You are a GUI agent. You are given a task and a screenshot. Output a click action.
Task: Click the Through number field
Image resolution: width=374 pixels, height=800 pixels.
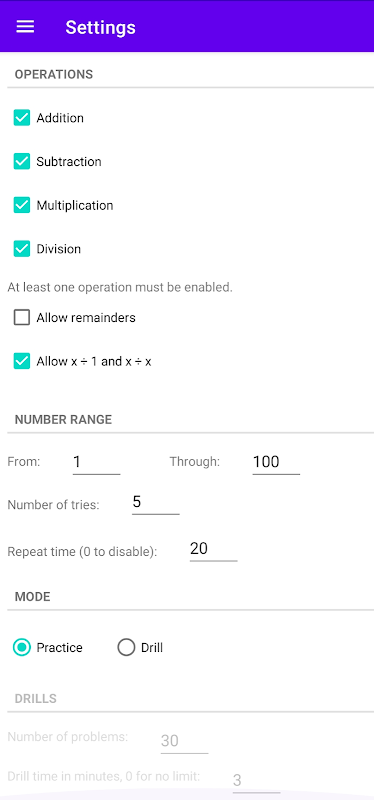tap(276, 463)
